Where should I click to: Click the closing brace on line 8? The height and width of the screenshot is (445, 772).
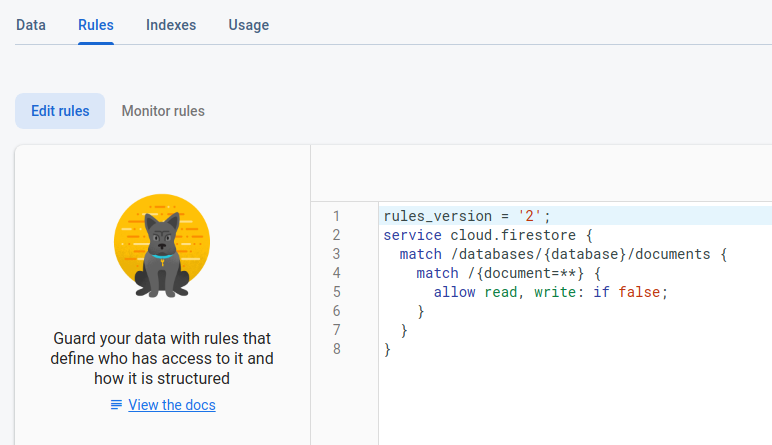(x=387, y=349)
